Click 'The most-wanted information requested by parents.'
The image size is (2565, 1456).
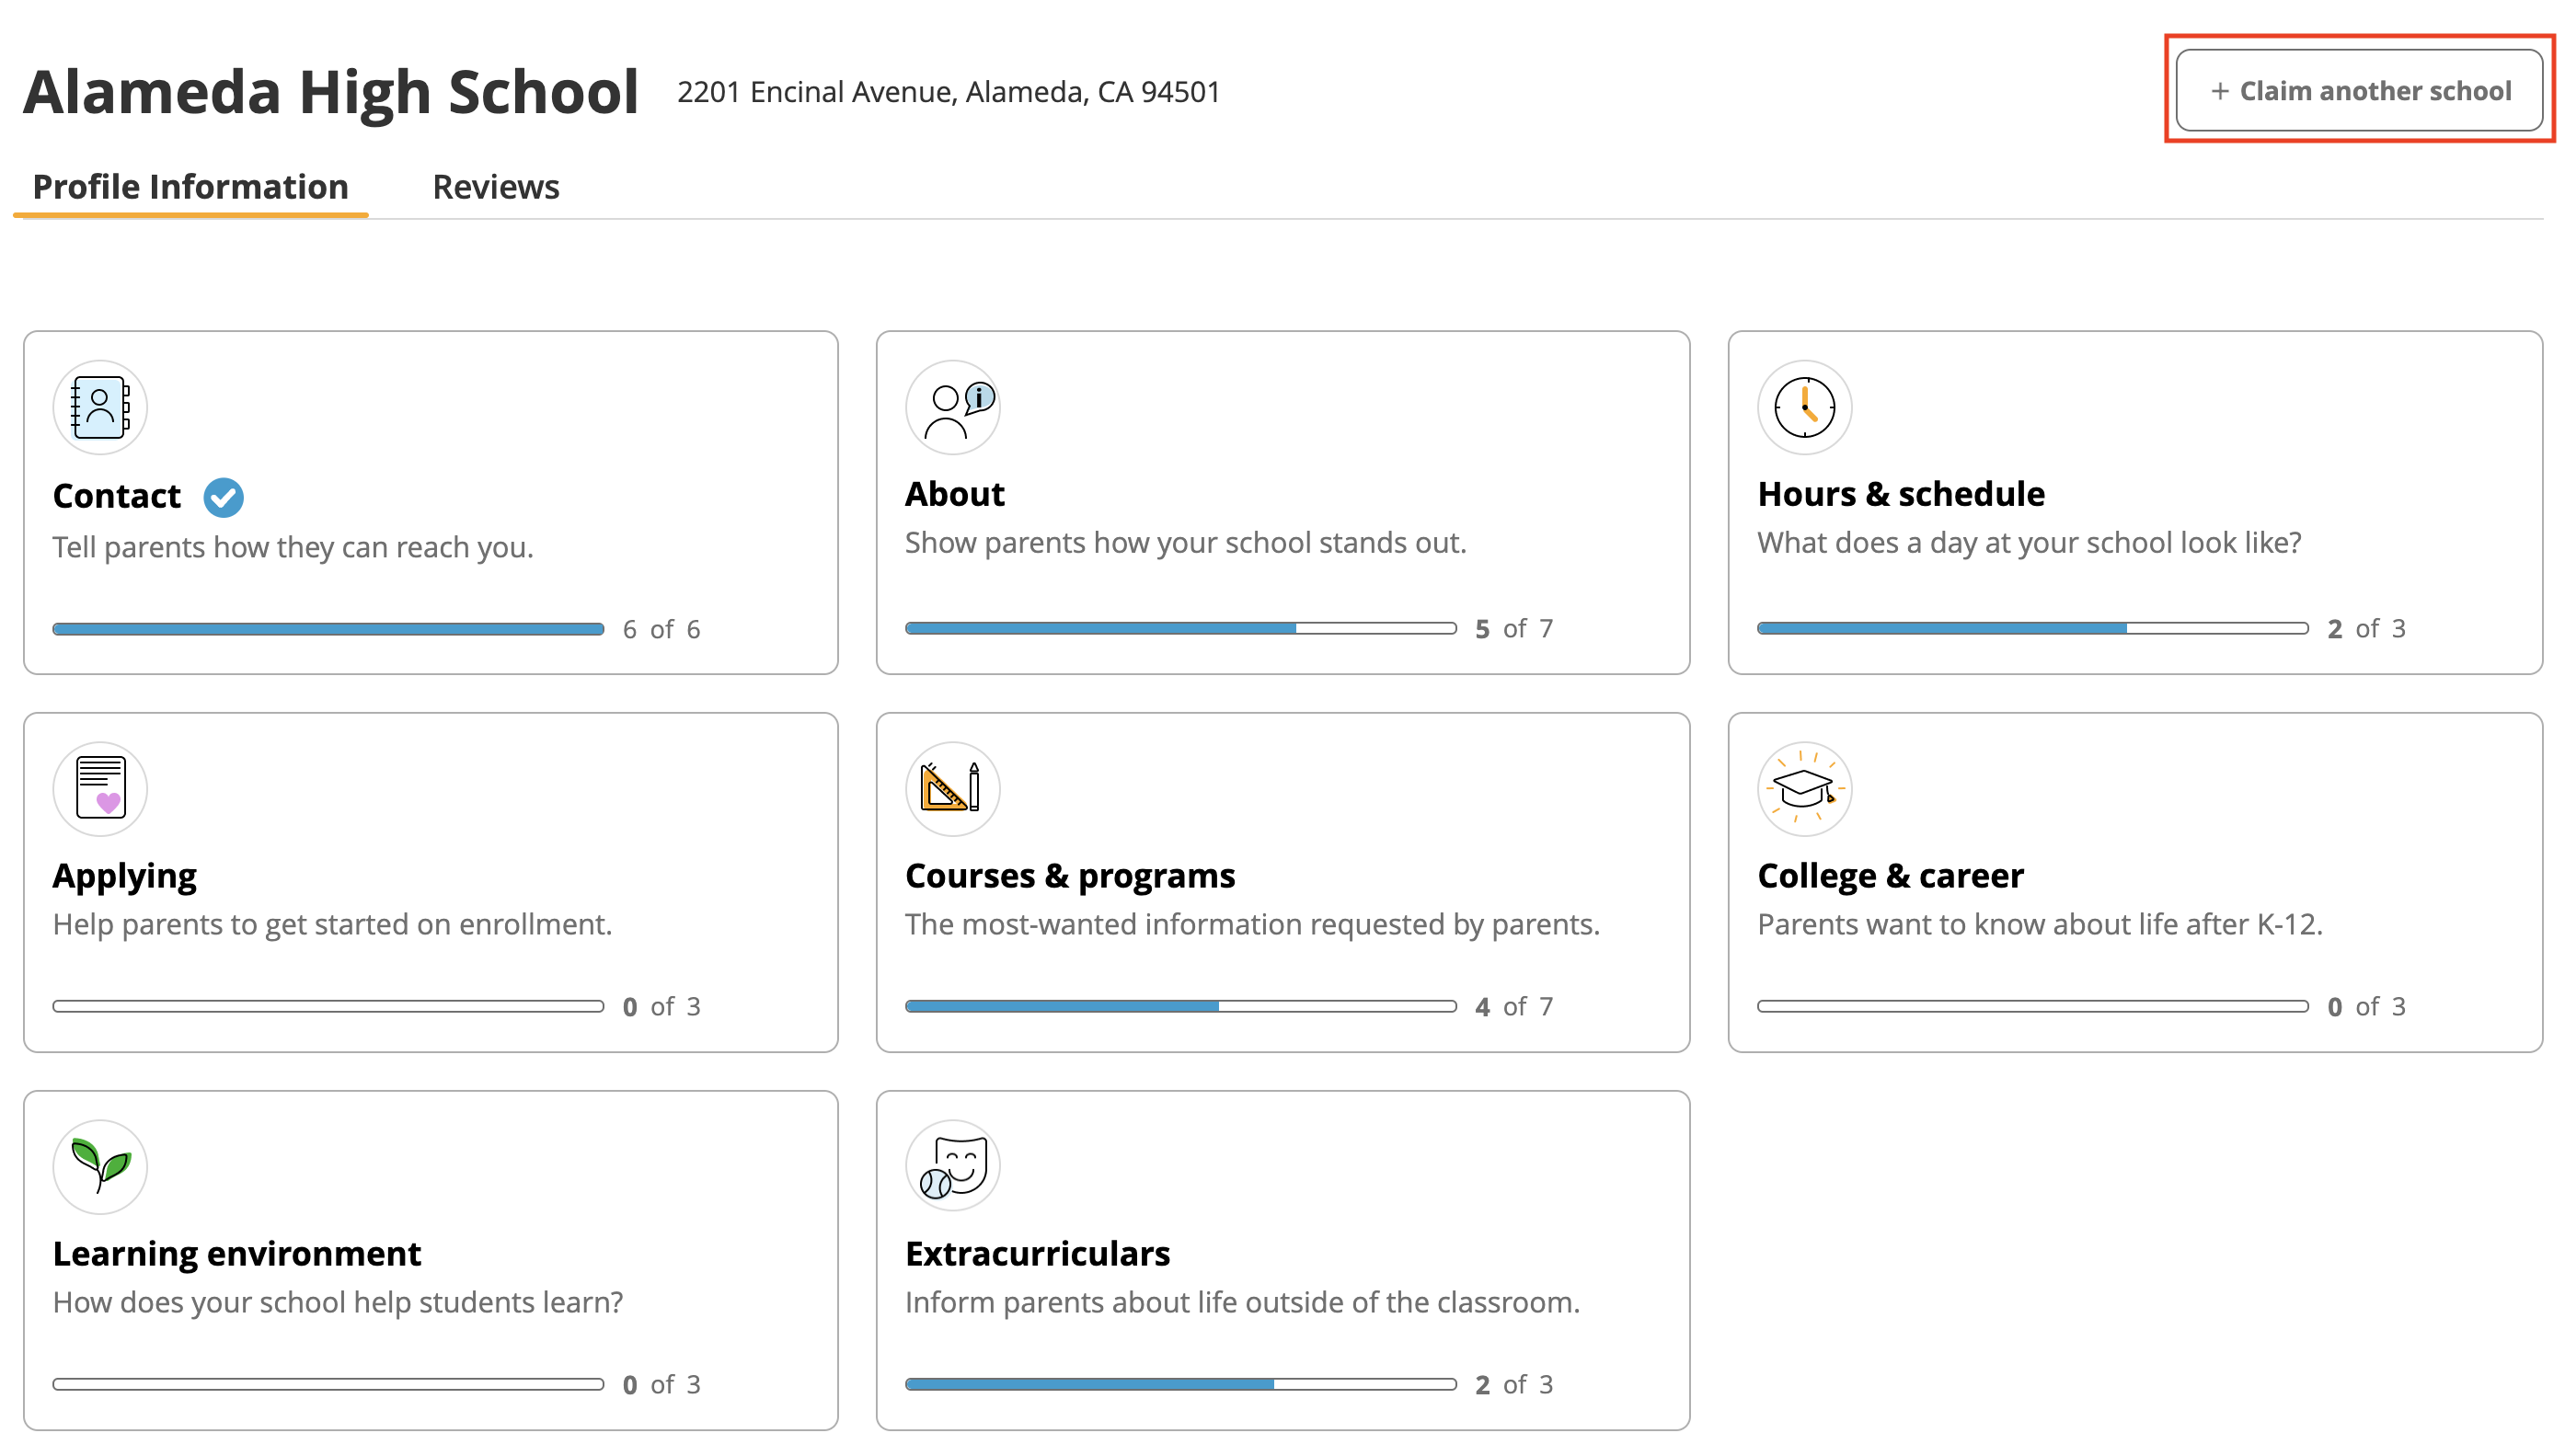[x=1252, y=924]
